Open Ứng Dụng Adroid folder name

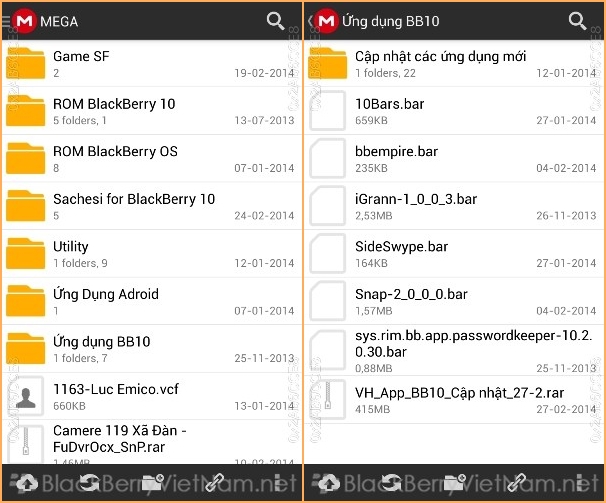[x=106, y=294]
